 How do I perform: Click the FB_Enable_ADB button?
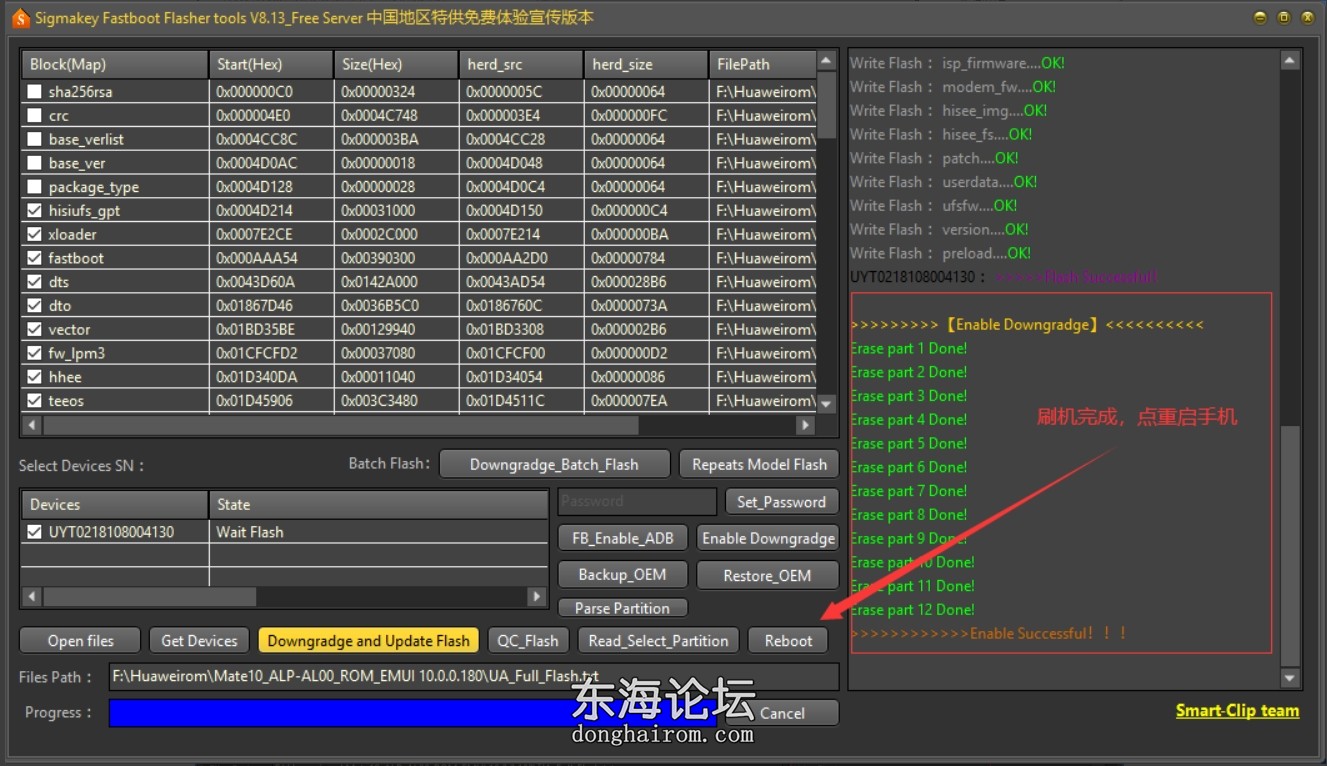(x=622, y=538)
